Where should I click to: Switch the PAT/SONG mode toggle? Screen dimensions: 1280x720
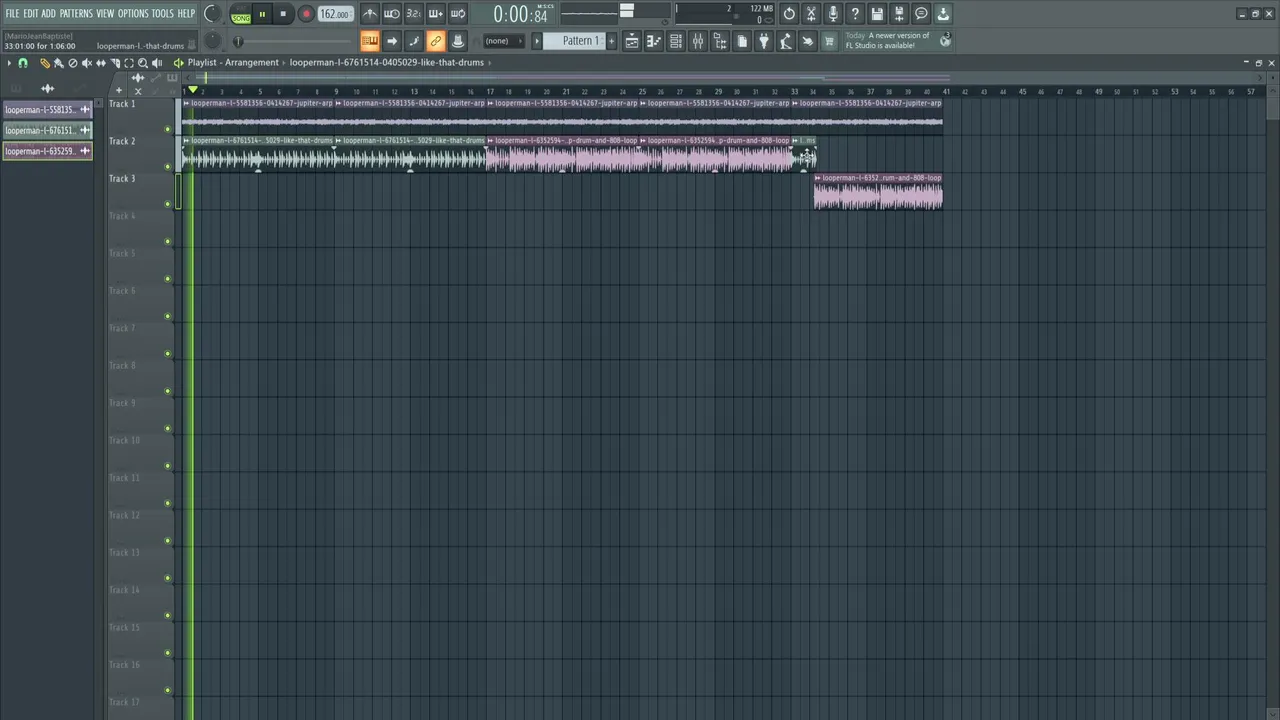(x=241, y=15)
